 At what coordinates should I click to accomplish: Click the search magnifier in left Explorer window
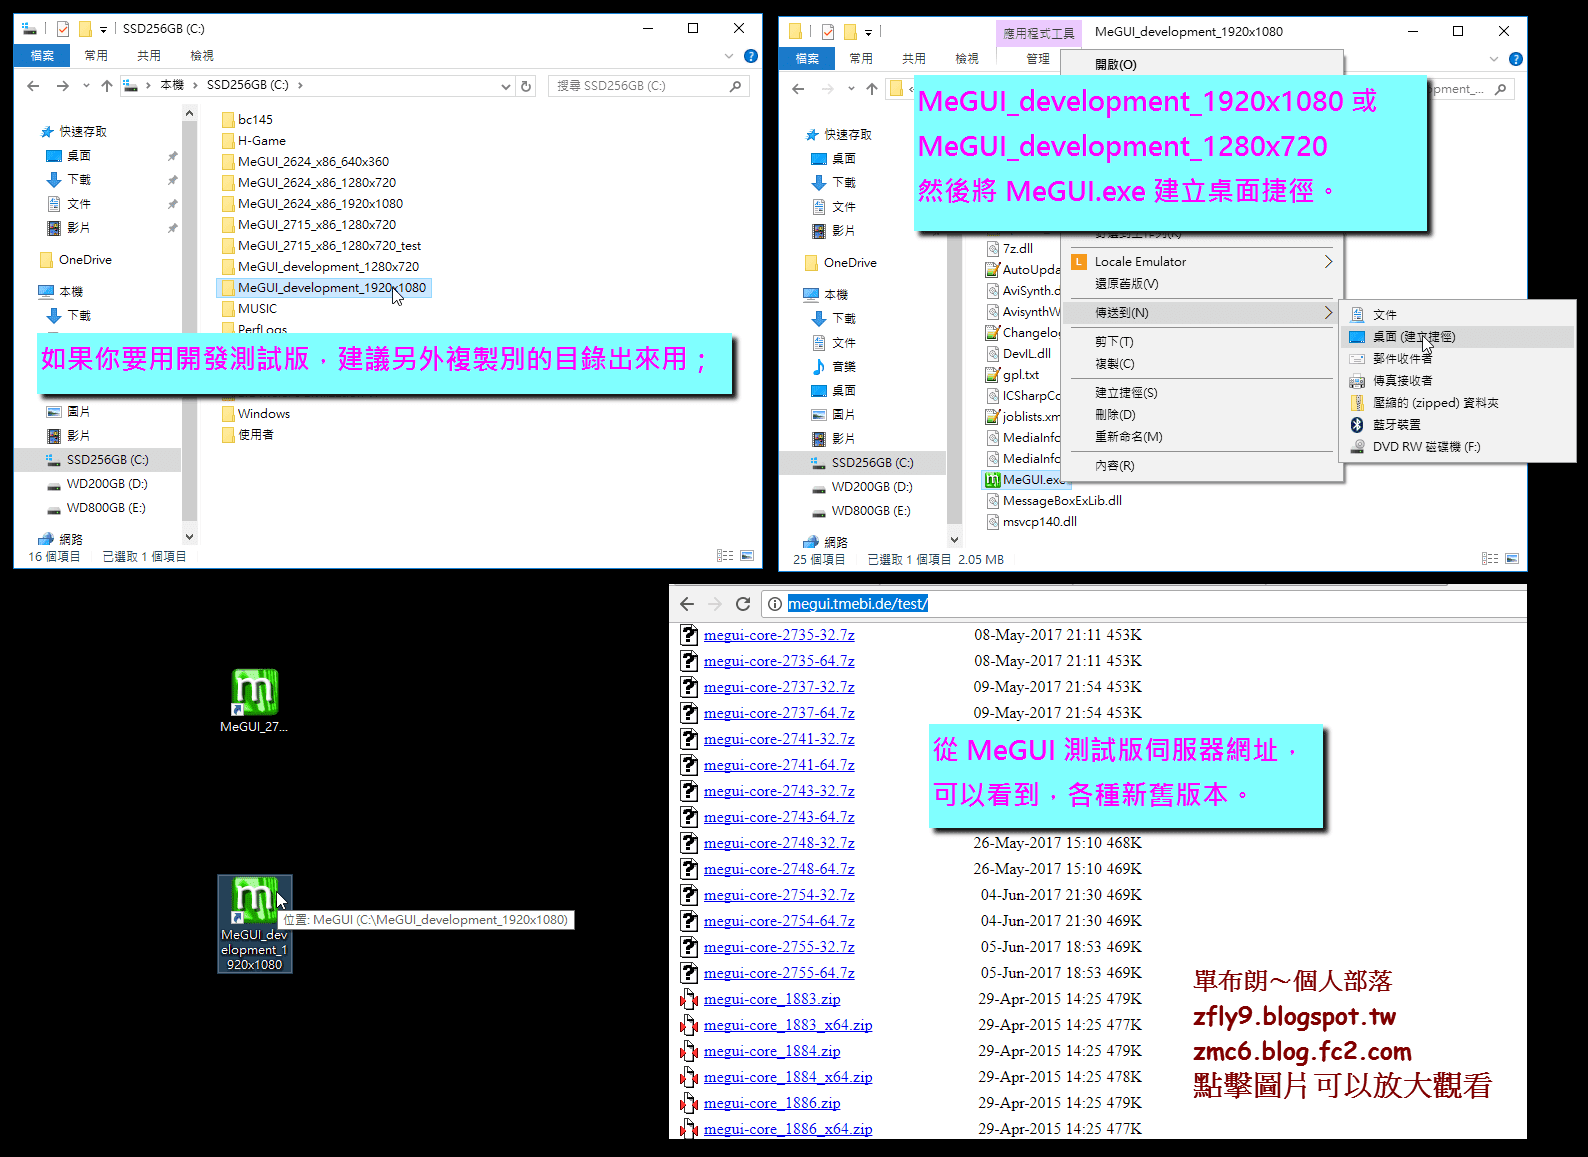click(735, 86)
